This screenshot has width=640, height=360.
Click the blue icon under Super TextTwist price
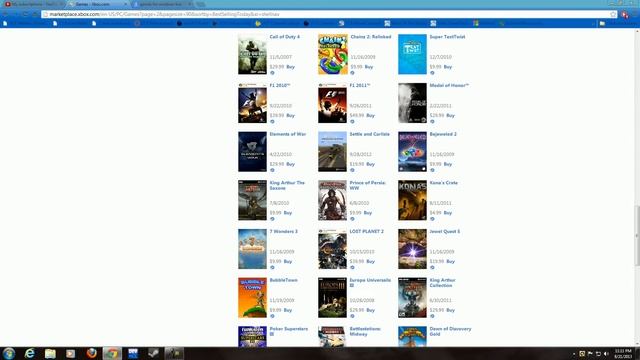point(432,73)
